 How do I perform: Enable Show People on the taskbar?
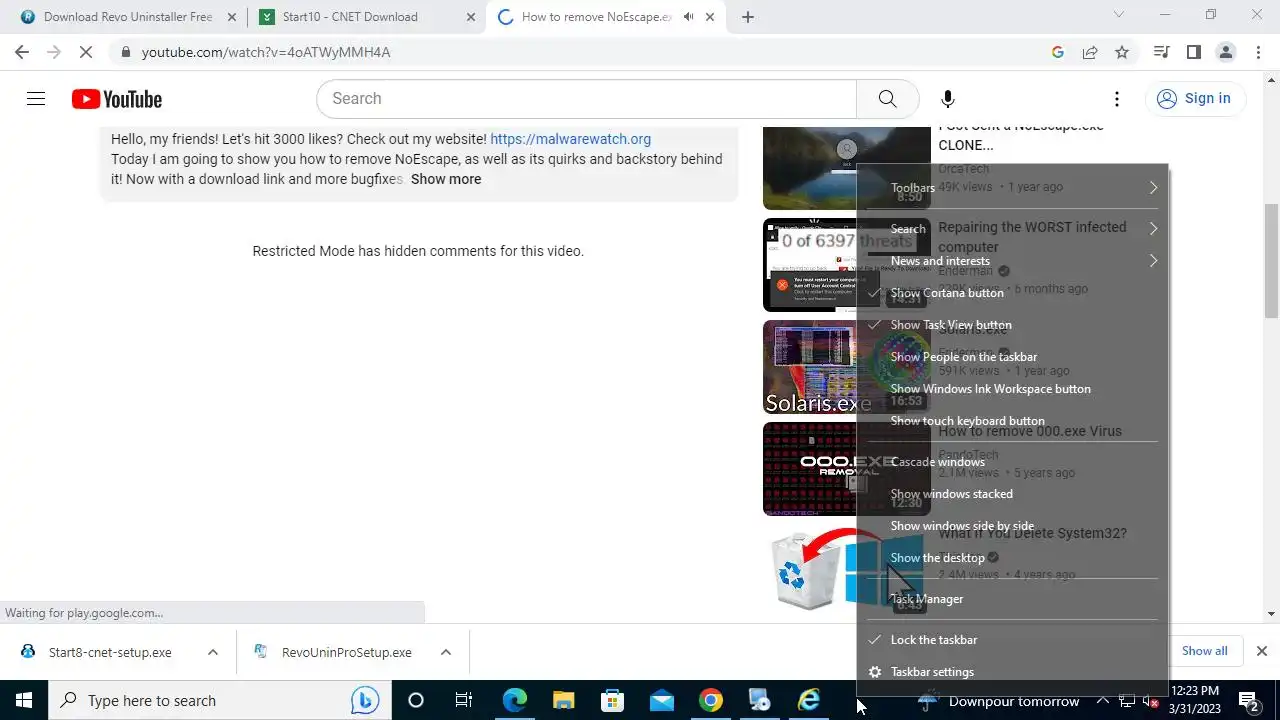[1013, 357]
